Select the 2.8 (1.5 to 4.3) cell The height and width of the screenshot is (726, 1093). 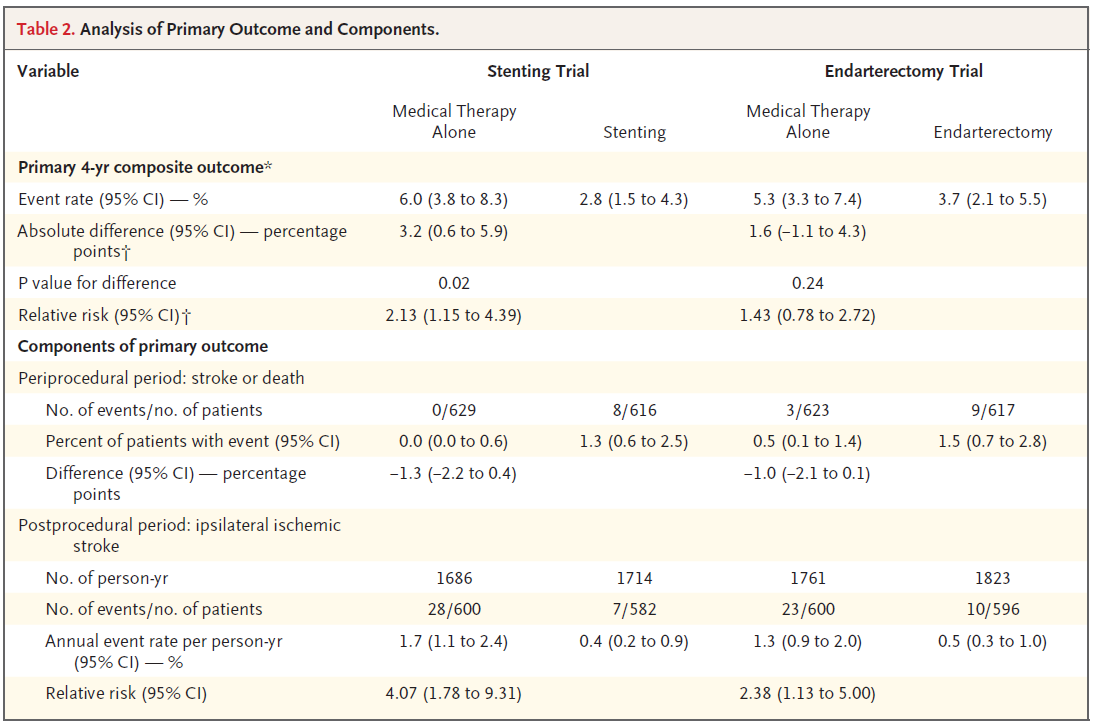pyautogui.click(x=634, y=199)
